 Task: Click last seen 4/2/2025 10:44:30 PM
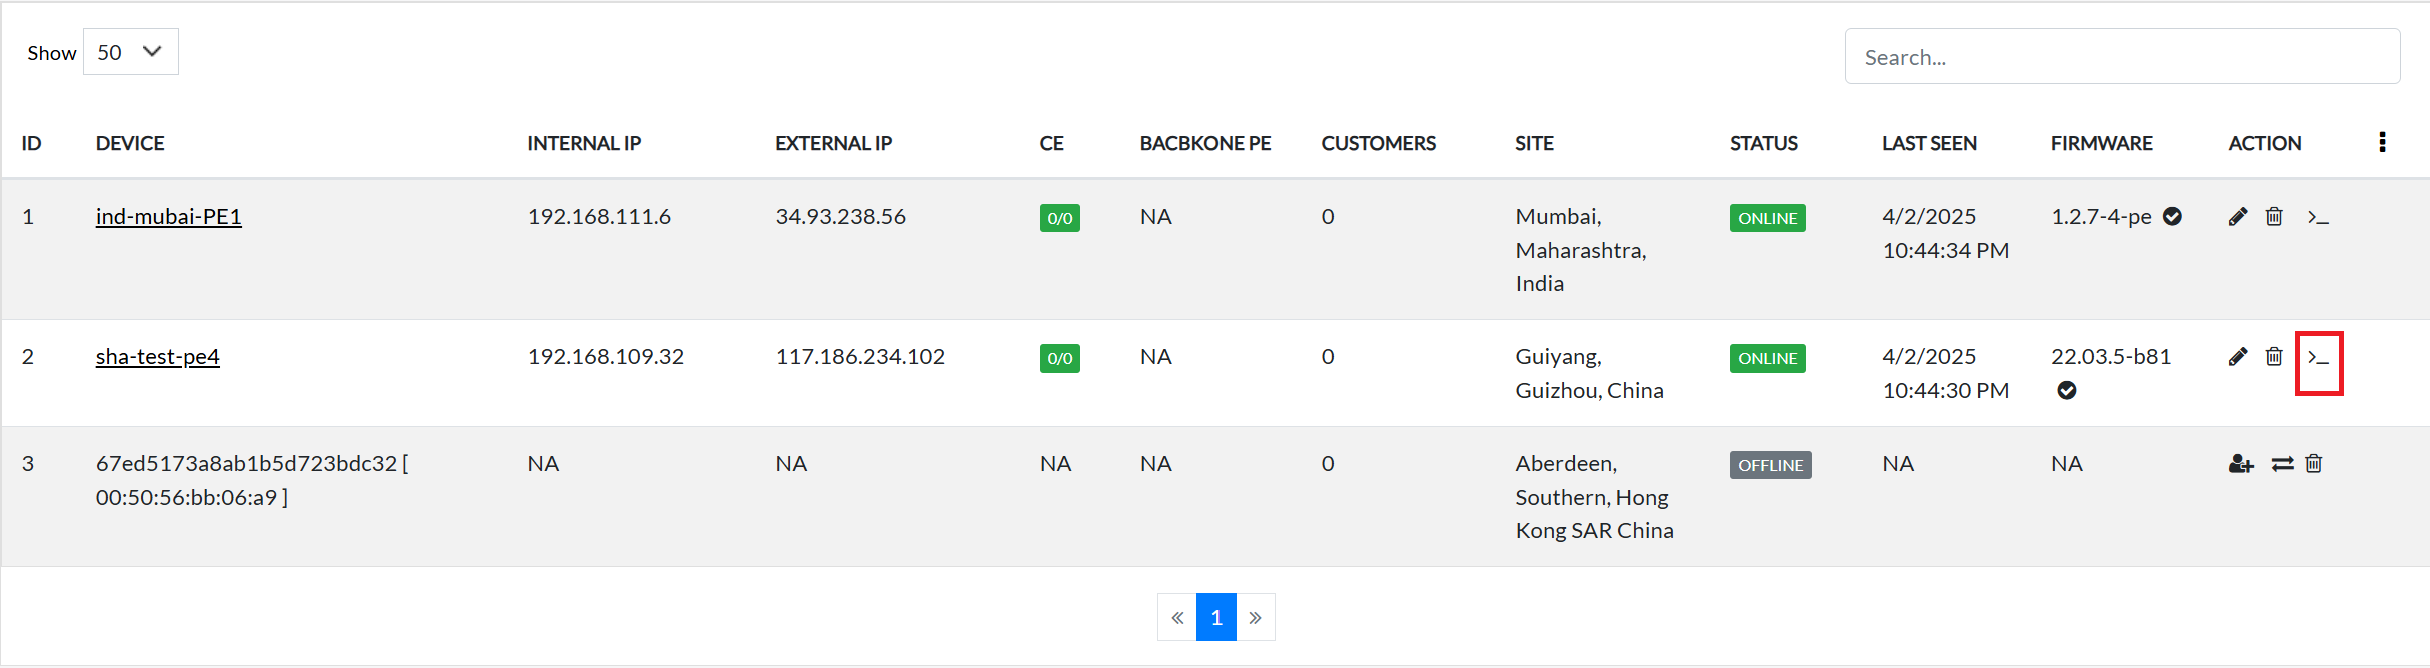click(1945, 374)
